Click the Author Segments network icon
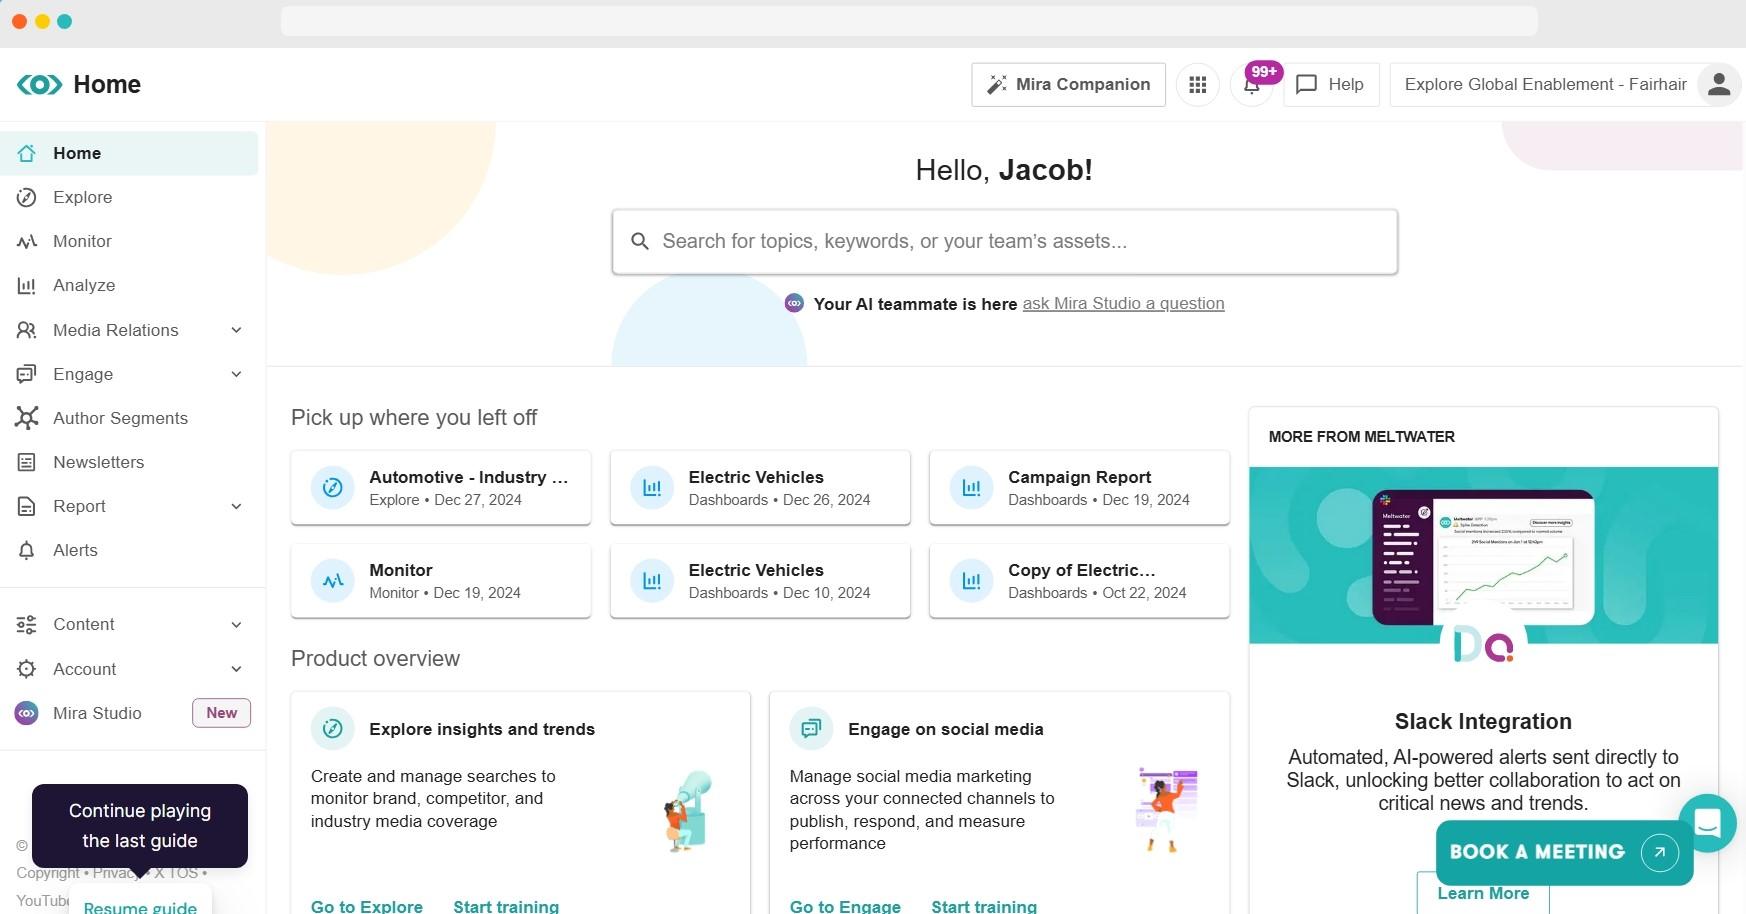The height and width of the screenshot is (914, 1746). click(x=27, y=418)
